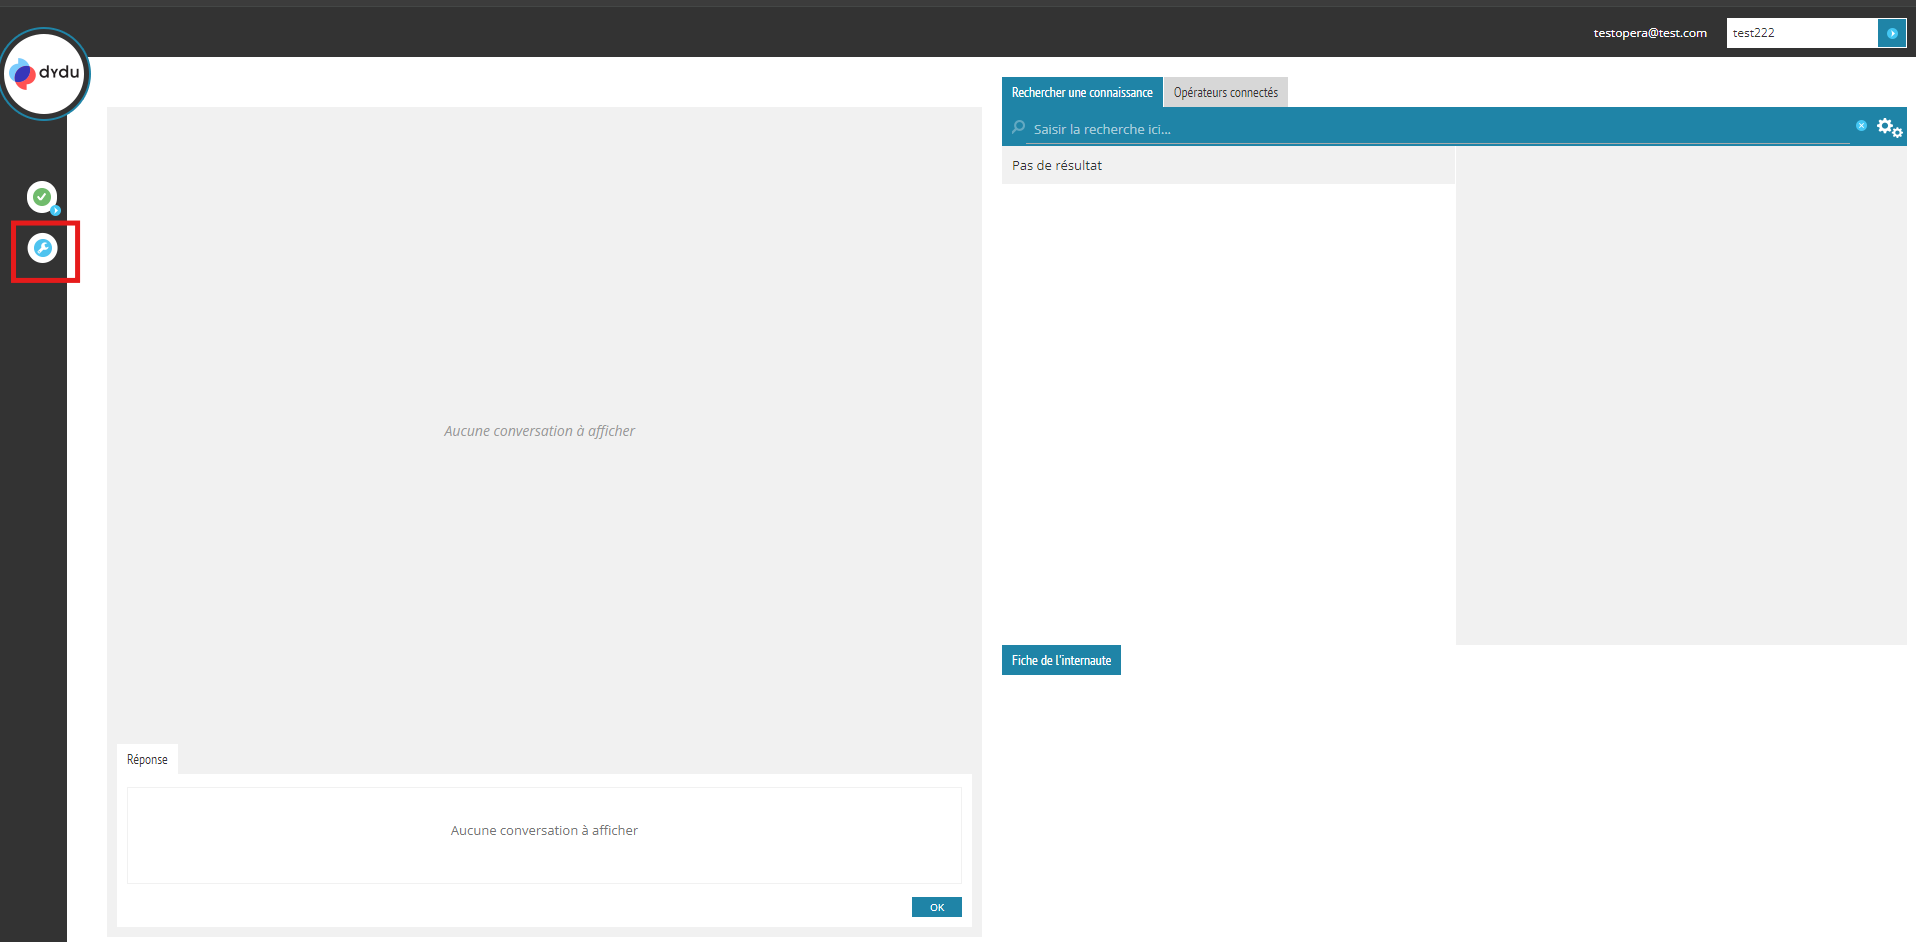This screenshot has height=942, width=1916.
Task: Switch to Rechercher une connaissance tab
Action: click(1081, 93)
